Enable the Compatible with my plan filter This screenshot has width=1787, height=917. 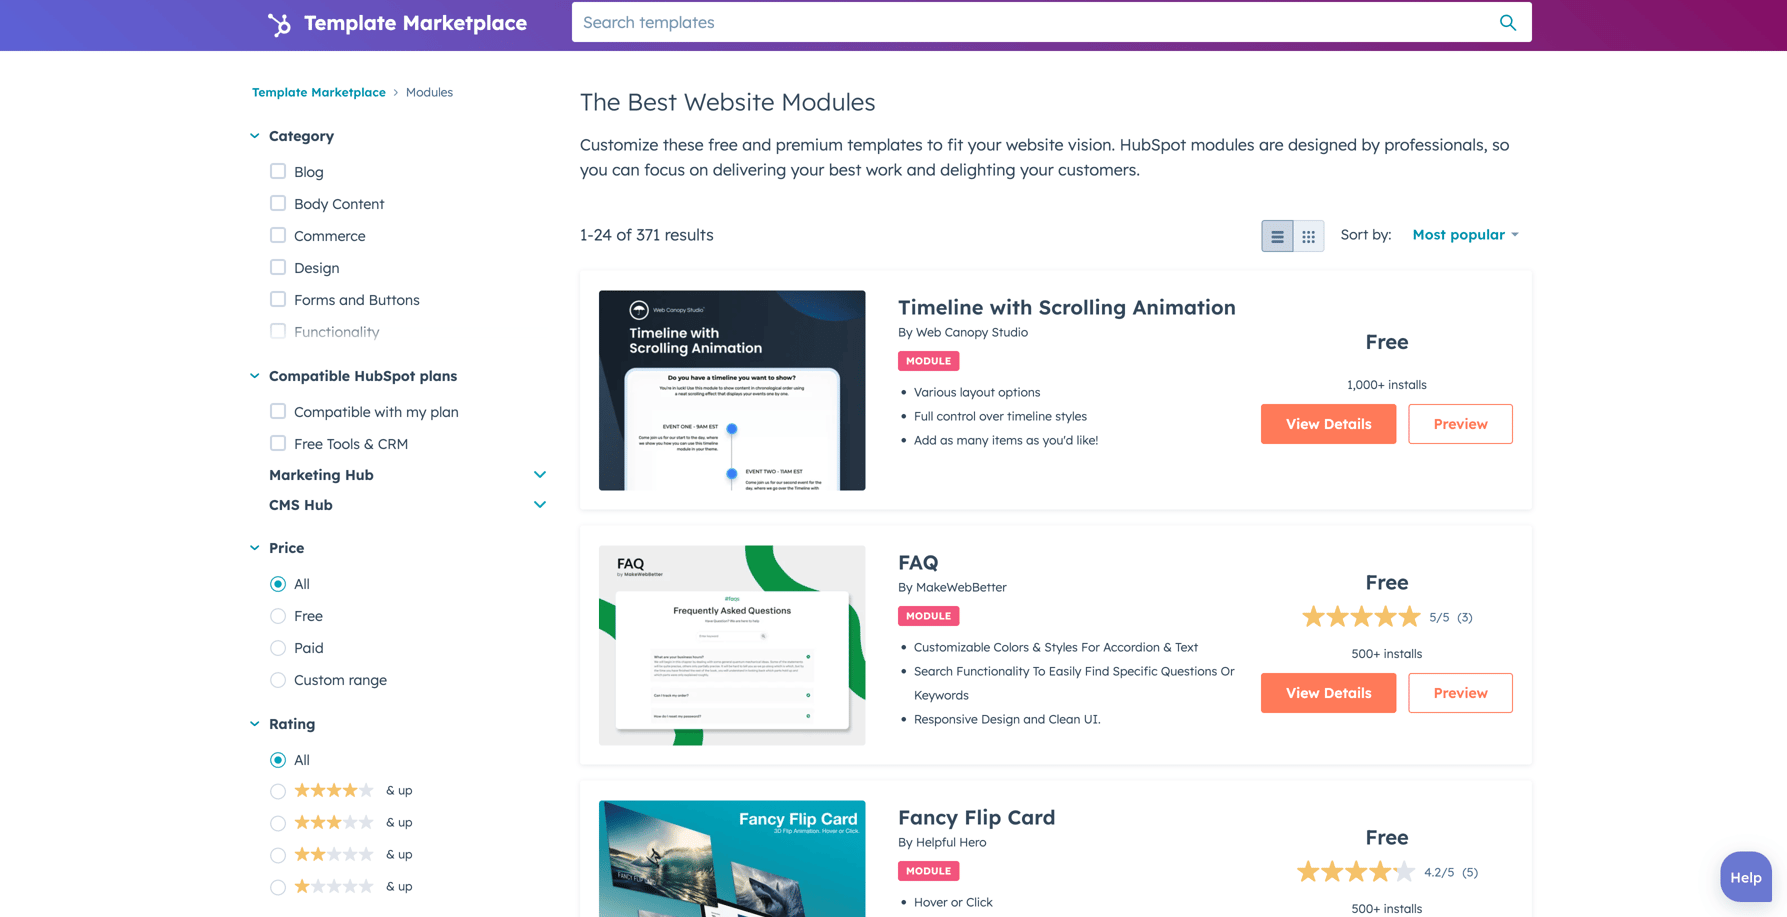[277, 411]
